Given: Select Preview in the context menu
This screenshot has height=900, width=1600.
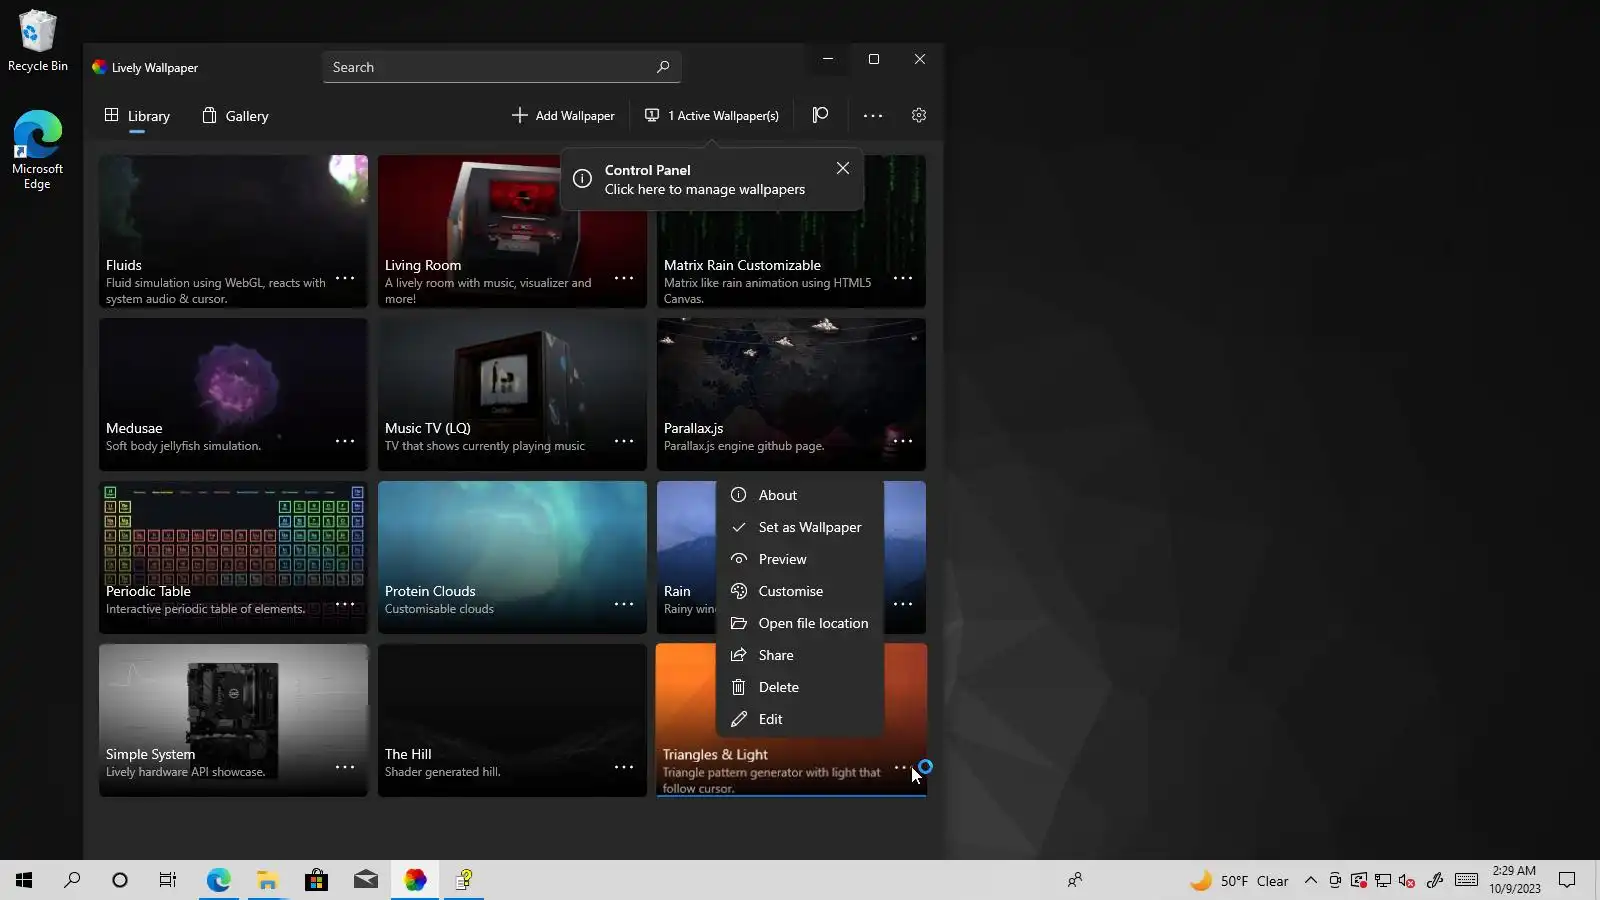Looking at the screenshot, I should coord(800,559).
